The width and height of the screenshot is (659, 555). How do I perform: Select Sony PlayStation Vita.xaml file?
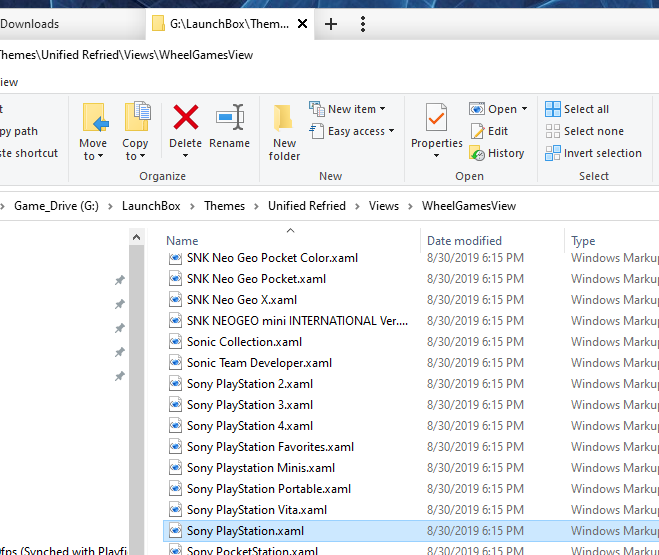point(257,510)
